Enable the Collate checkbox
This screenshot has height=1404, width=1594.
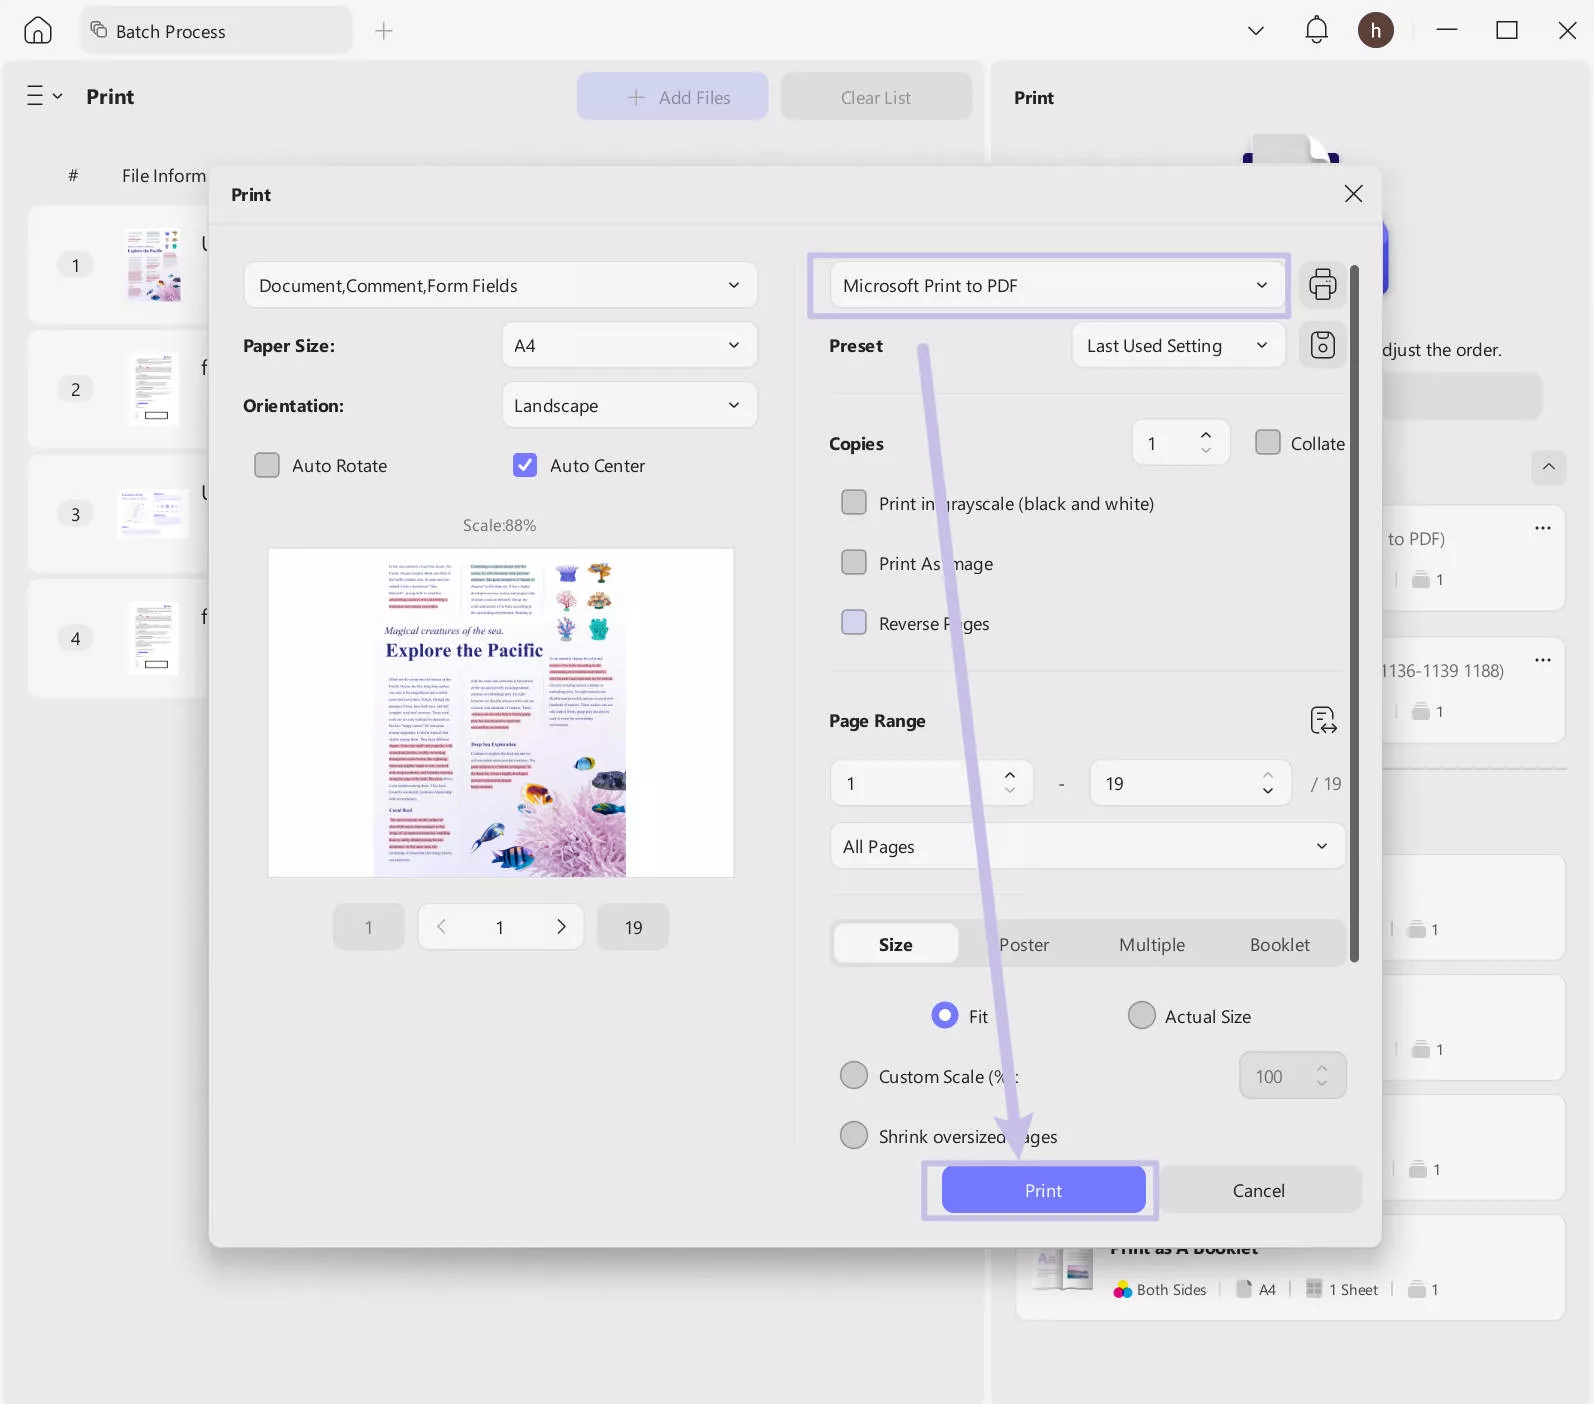(1268, 442)
